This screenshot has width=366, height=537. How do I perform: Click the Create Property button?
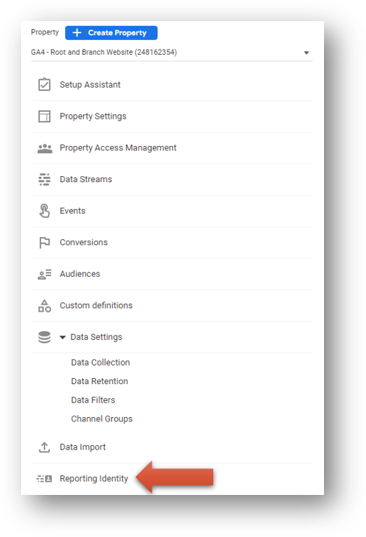[111, 33]
